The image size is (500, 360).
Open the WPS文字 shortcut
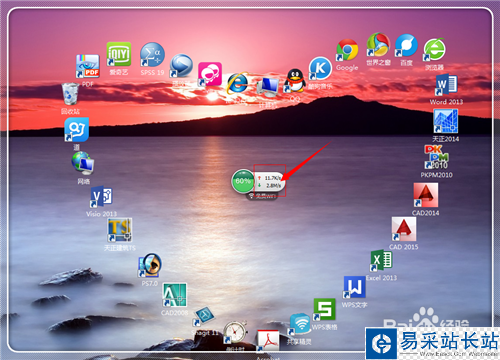[x=354, y=287]
